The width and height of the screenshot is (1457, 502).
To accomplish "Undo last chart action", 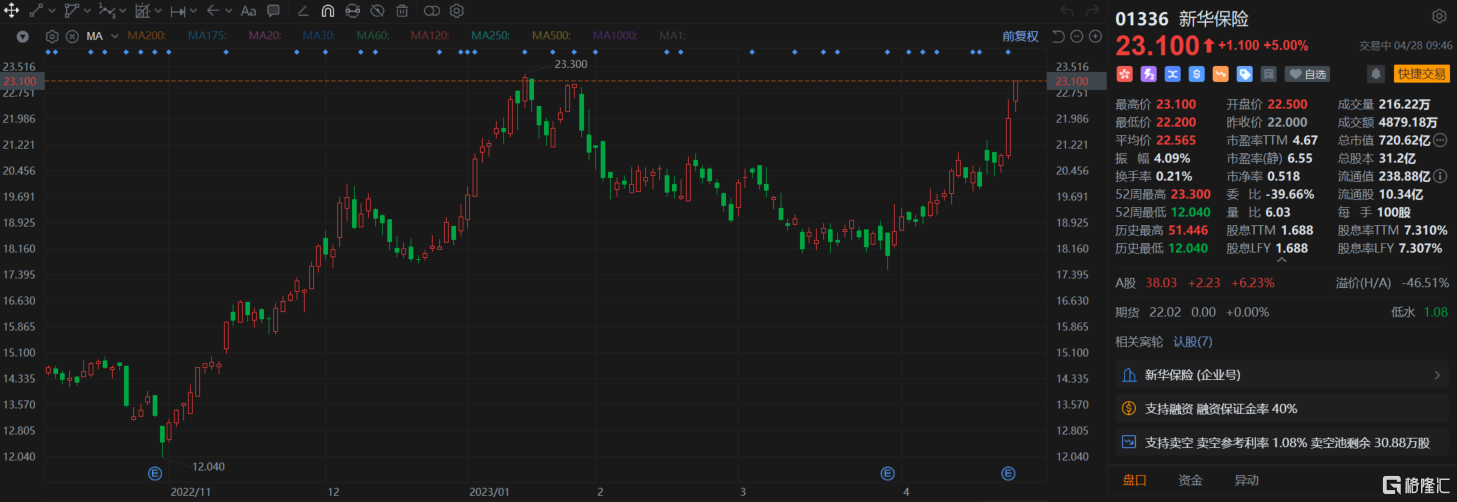I will [1066, 11].
